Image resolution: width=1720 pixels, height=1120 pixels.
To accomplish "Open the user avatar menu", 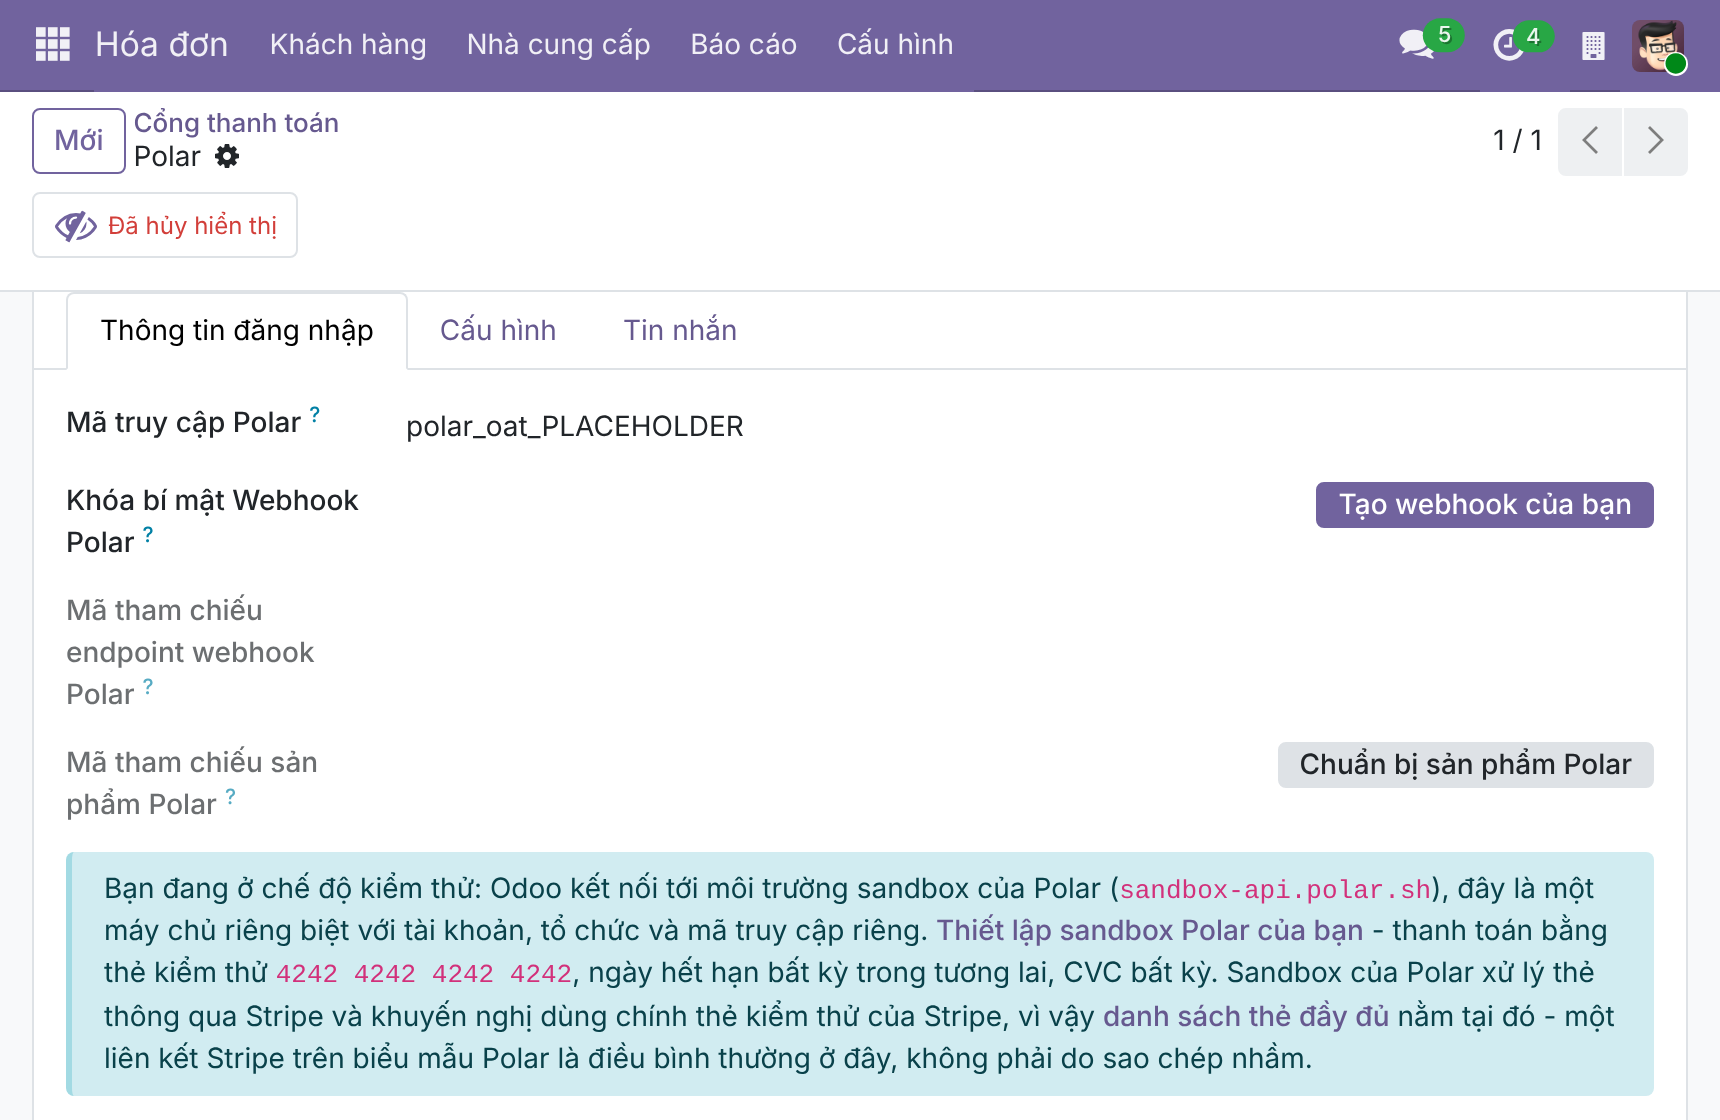I will point(1658,46).
